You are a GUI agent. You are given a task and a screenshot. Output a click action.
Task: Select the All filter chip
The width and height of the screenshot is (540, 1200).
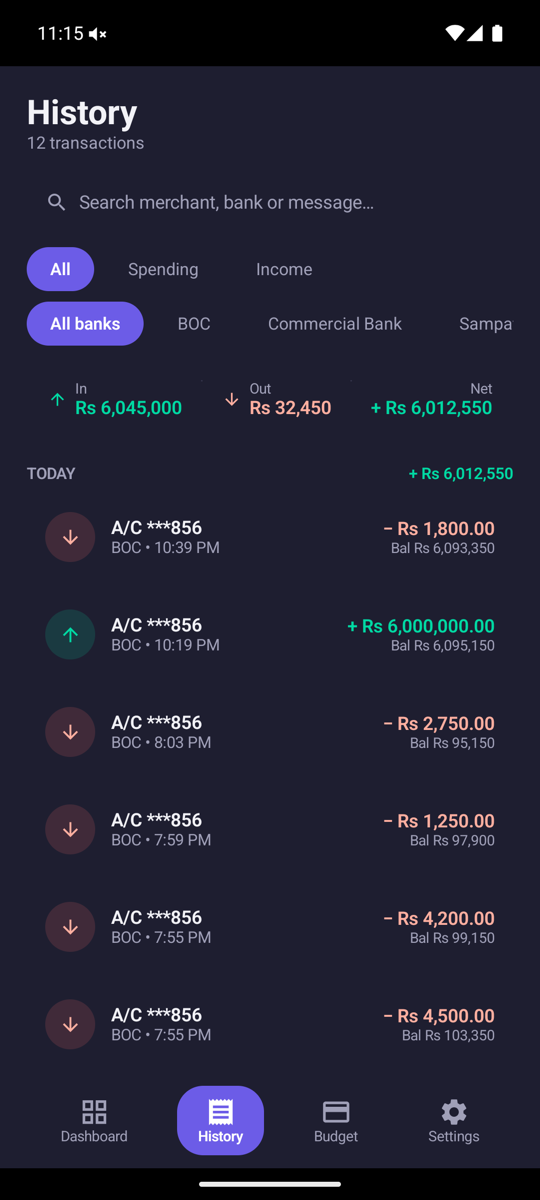pyautogui.click(x=60, y=269)
